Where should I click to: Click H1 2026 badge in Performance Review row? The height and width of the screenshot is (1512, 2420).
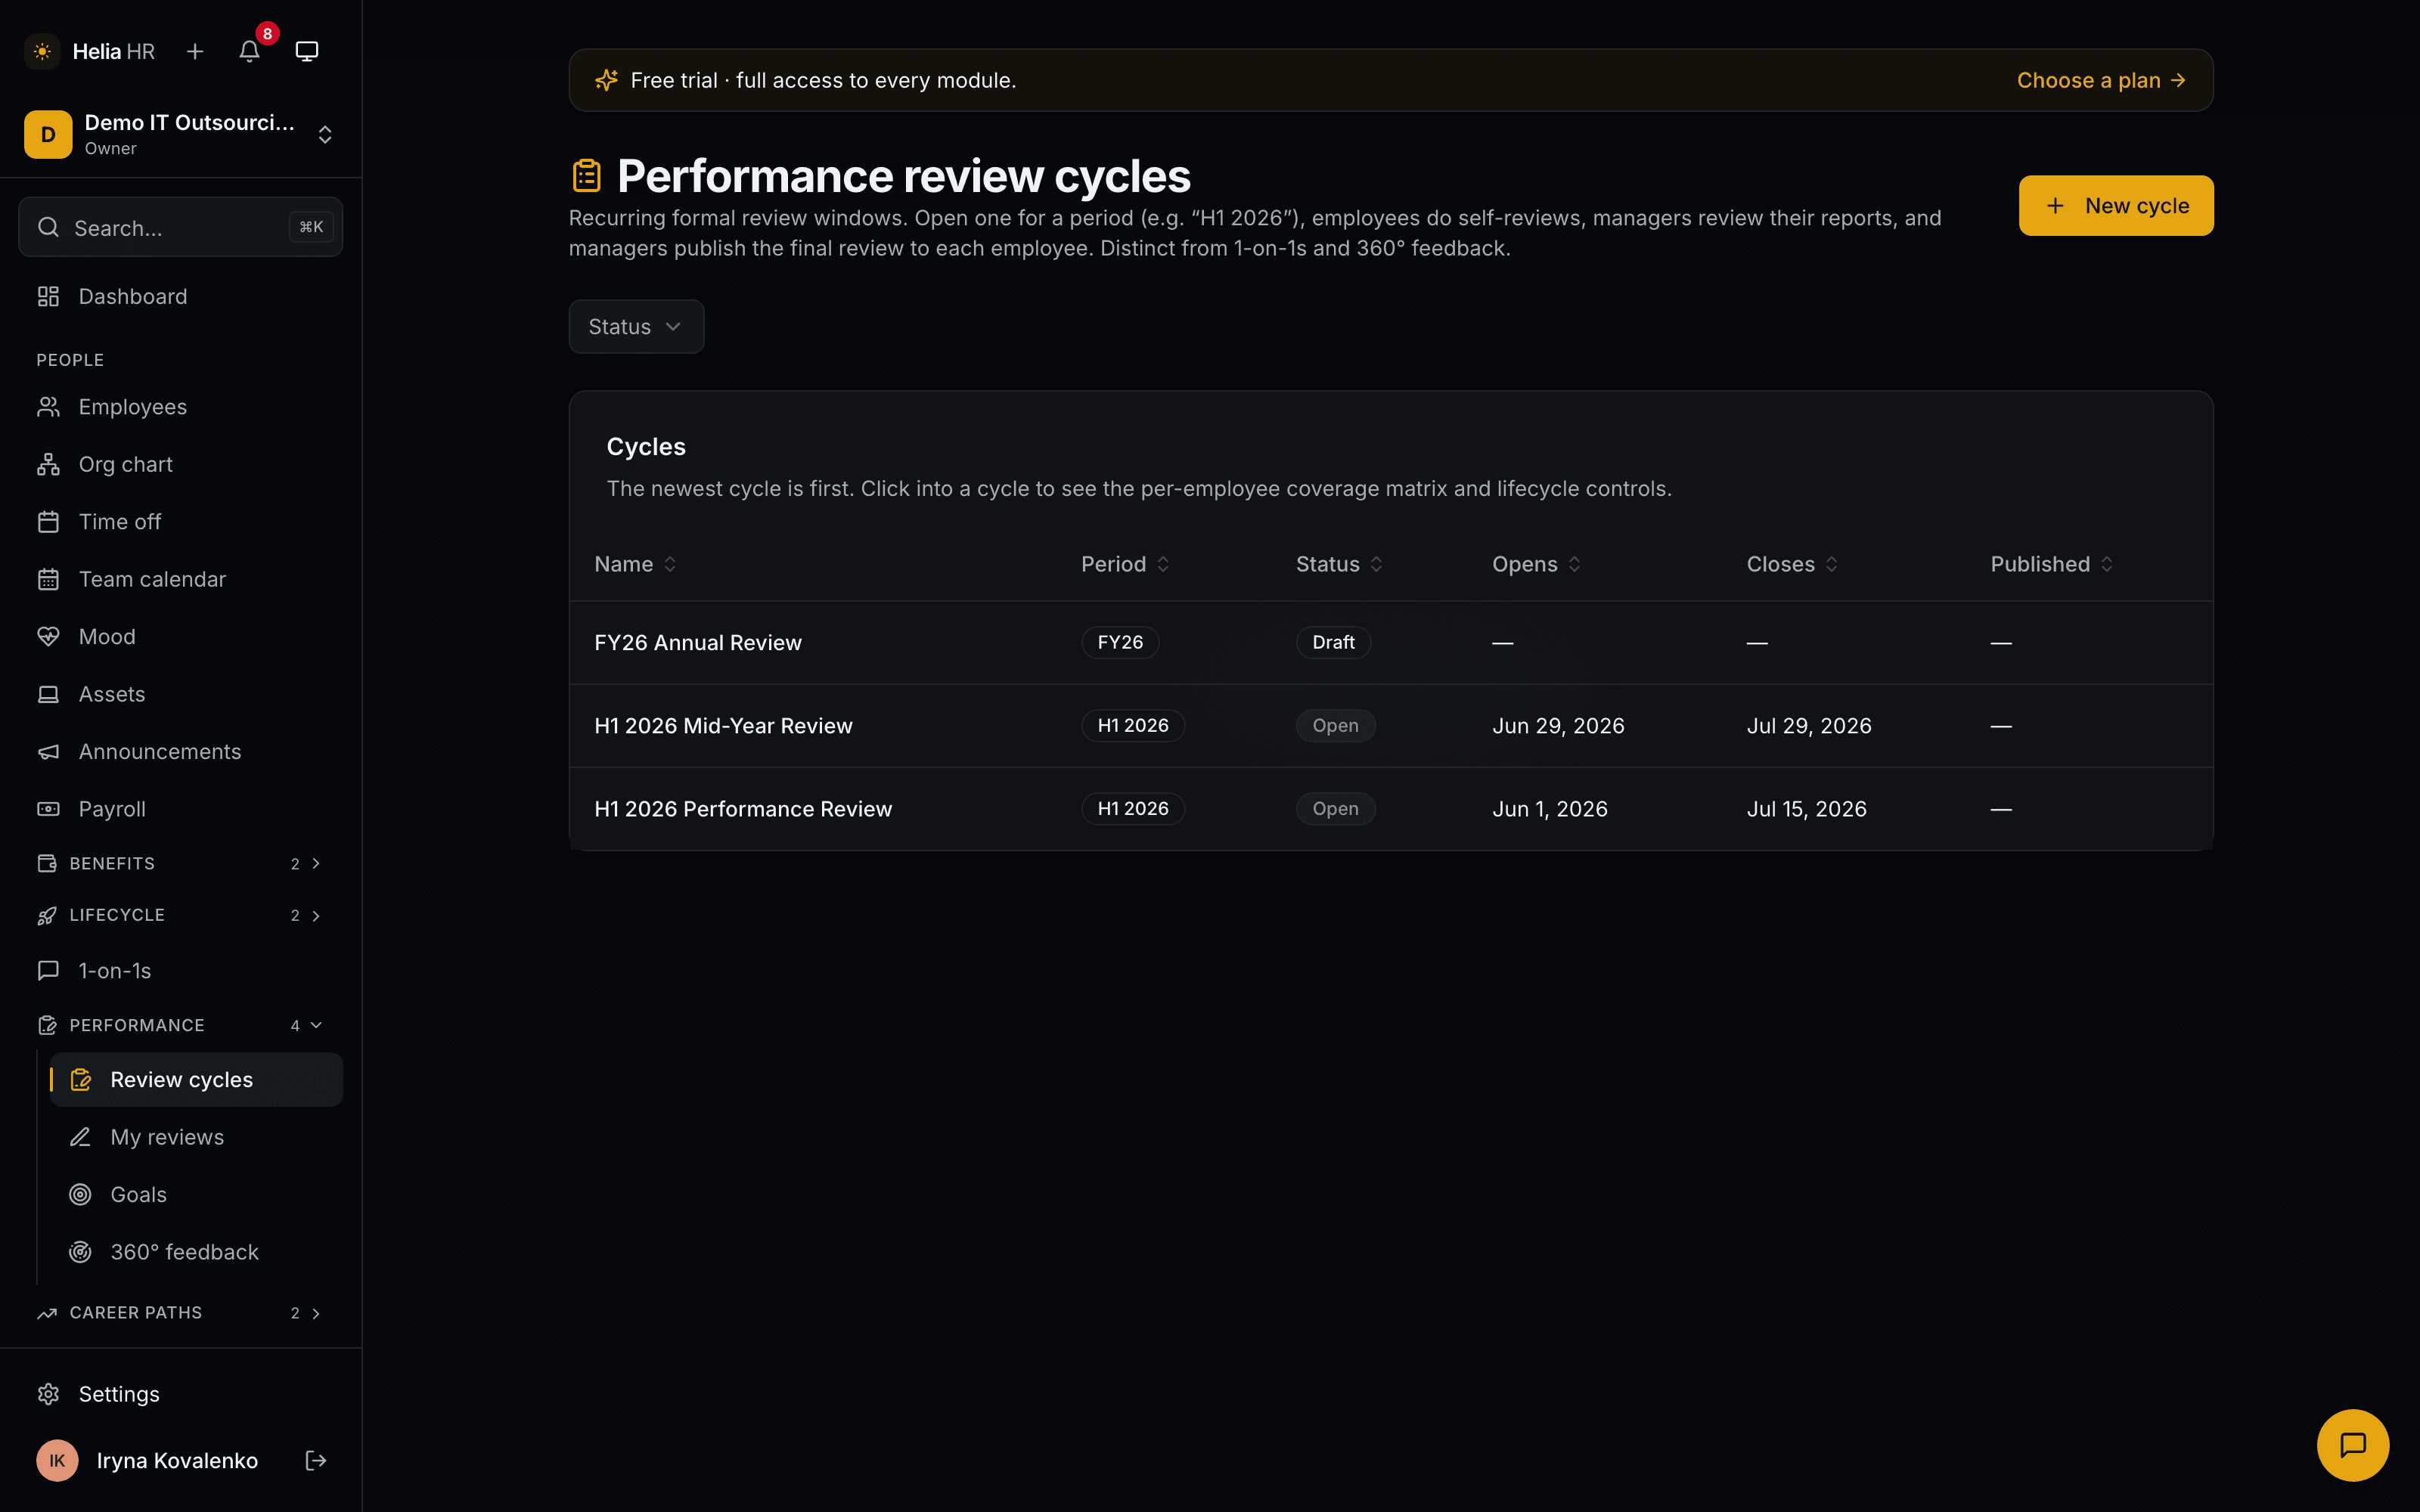point(1133,809)
